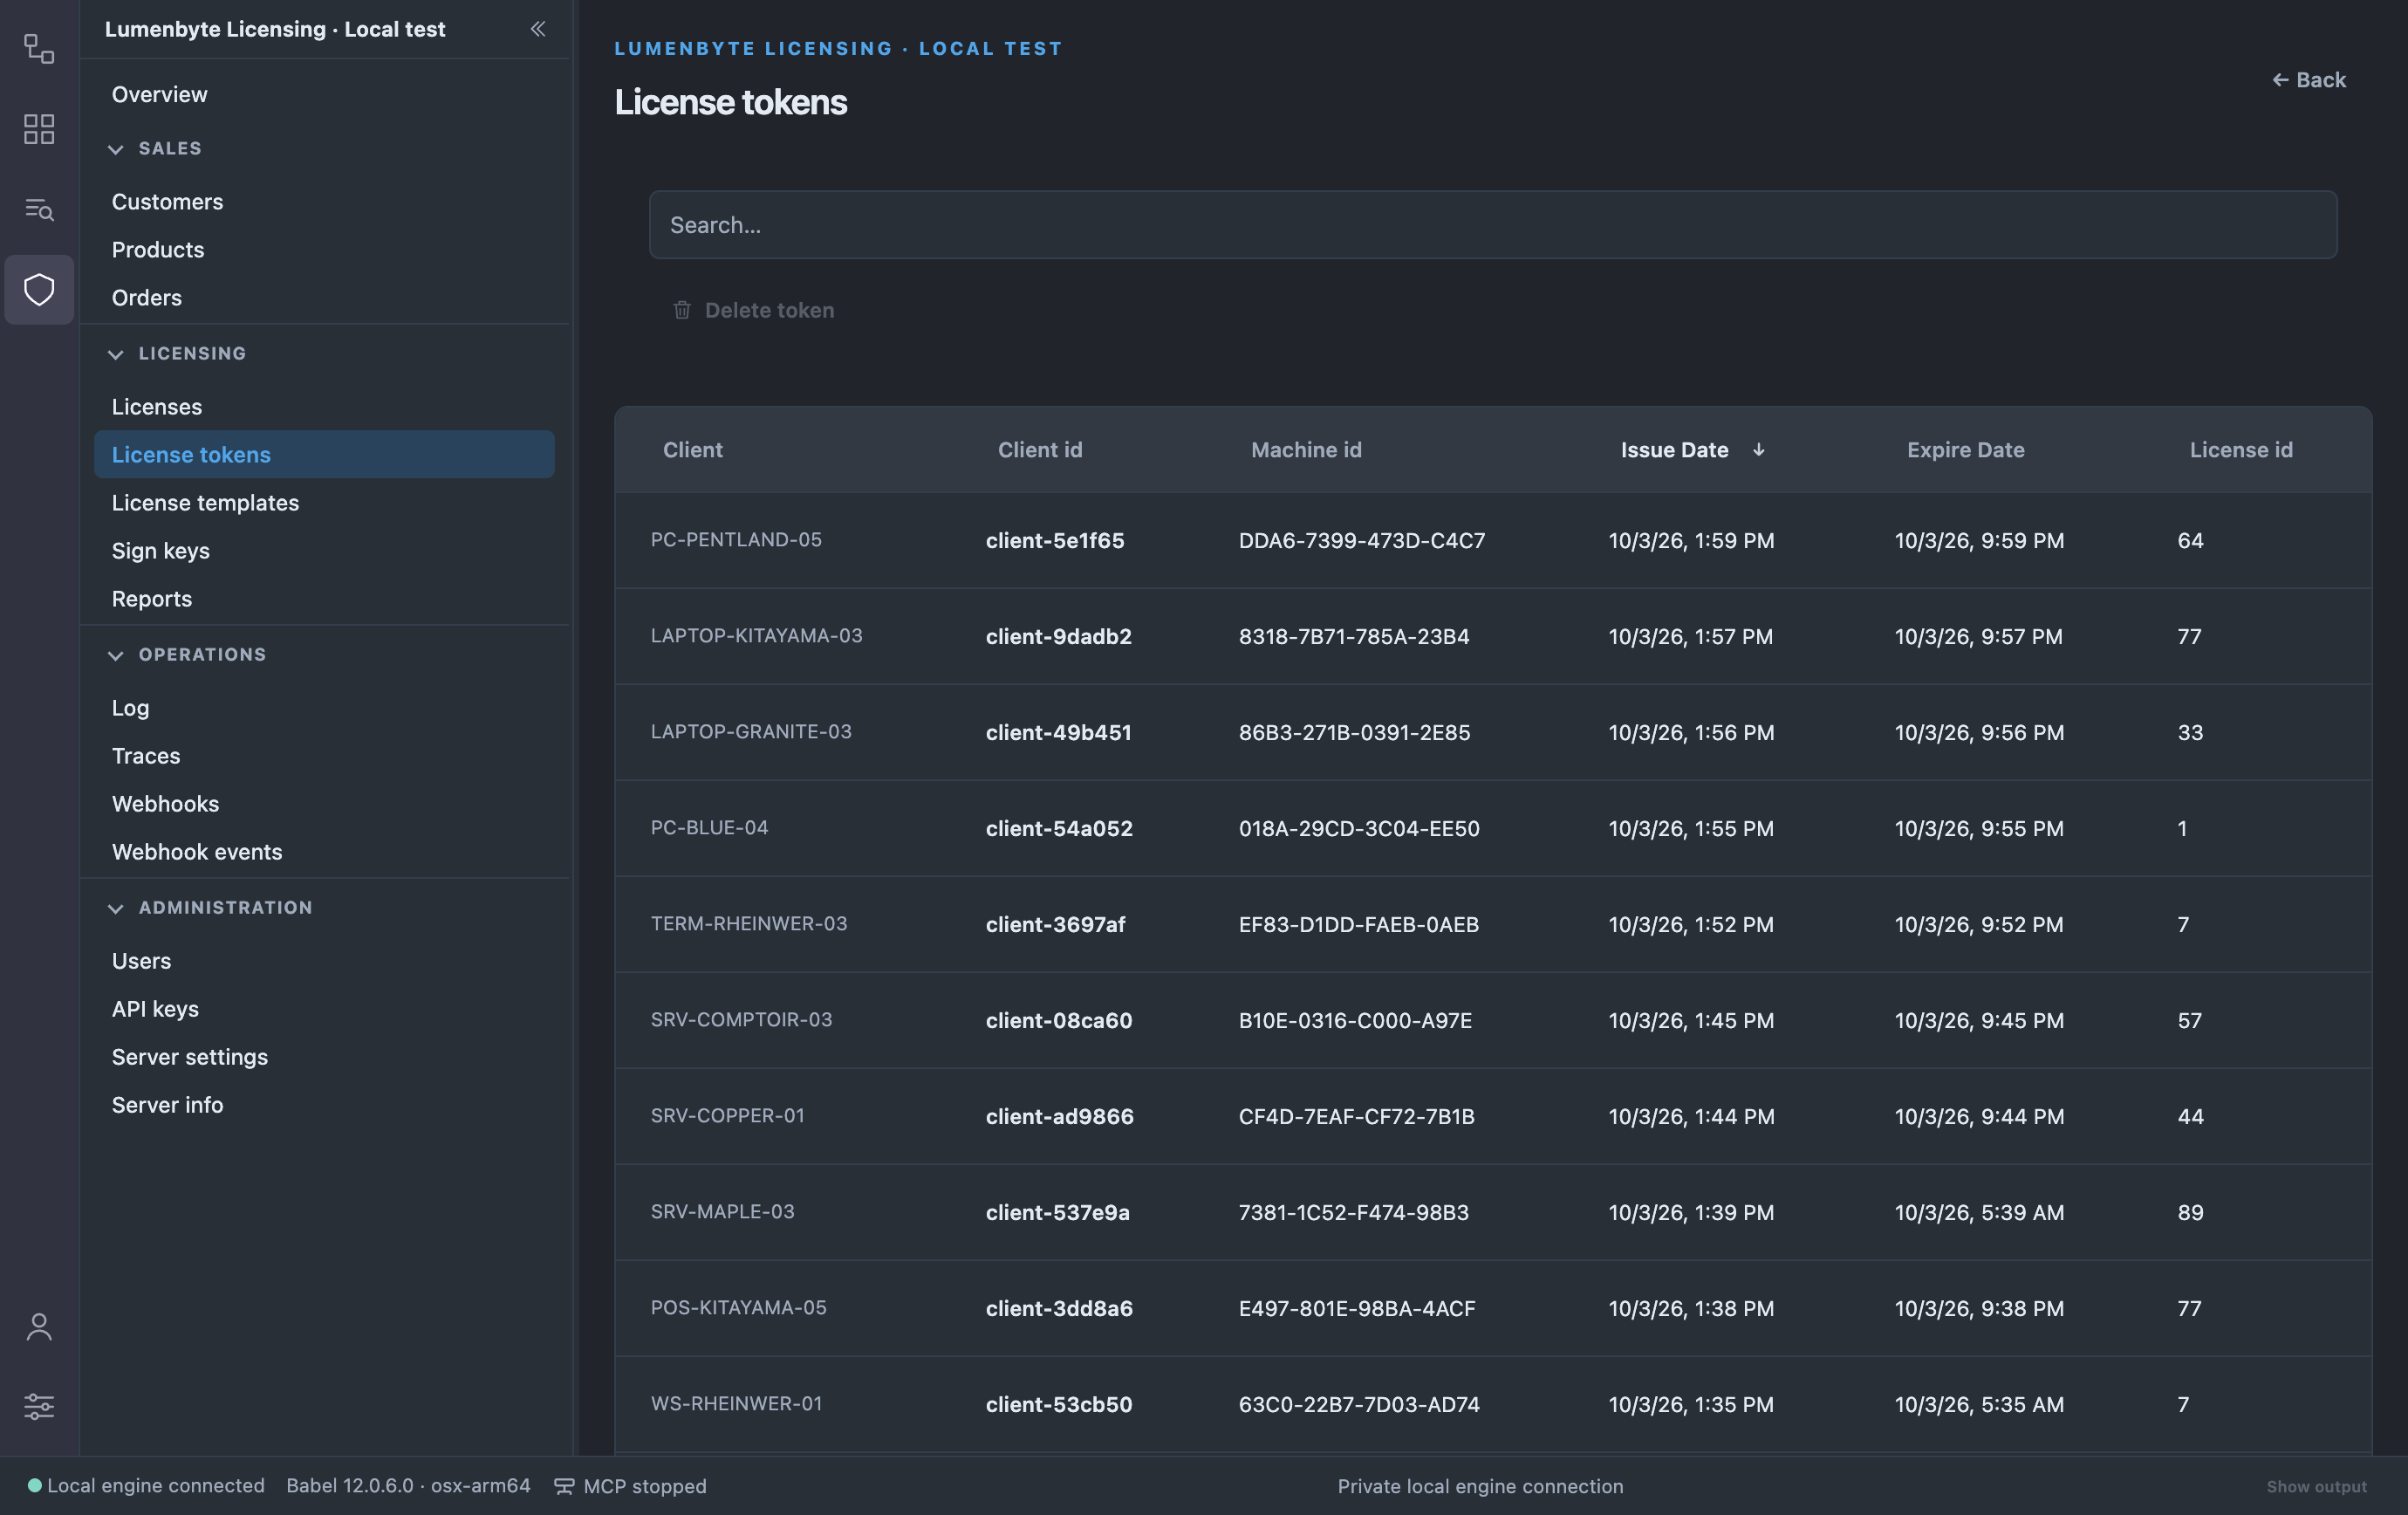Click SRV-COPPER-01 client name
Image resolution: width=2408 pixels, height=1515 pixels.
pyautogui.click(x=727, y=1115)
